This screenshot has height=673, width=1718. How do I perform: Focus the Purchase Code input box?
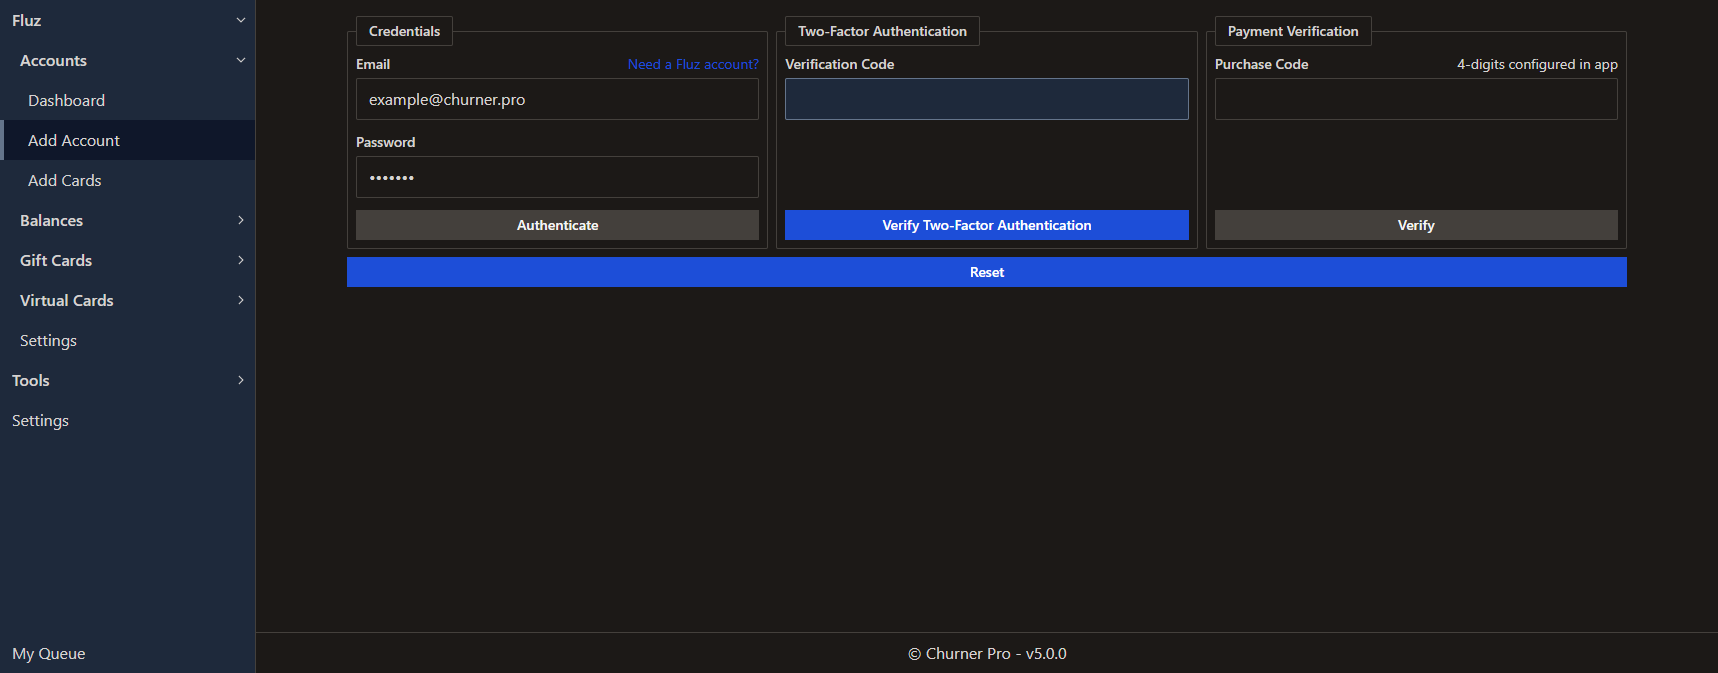pyautogui.click(x=1415, y=99)
